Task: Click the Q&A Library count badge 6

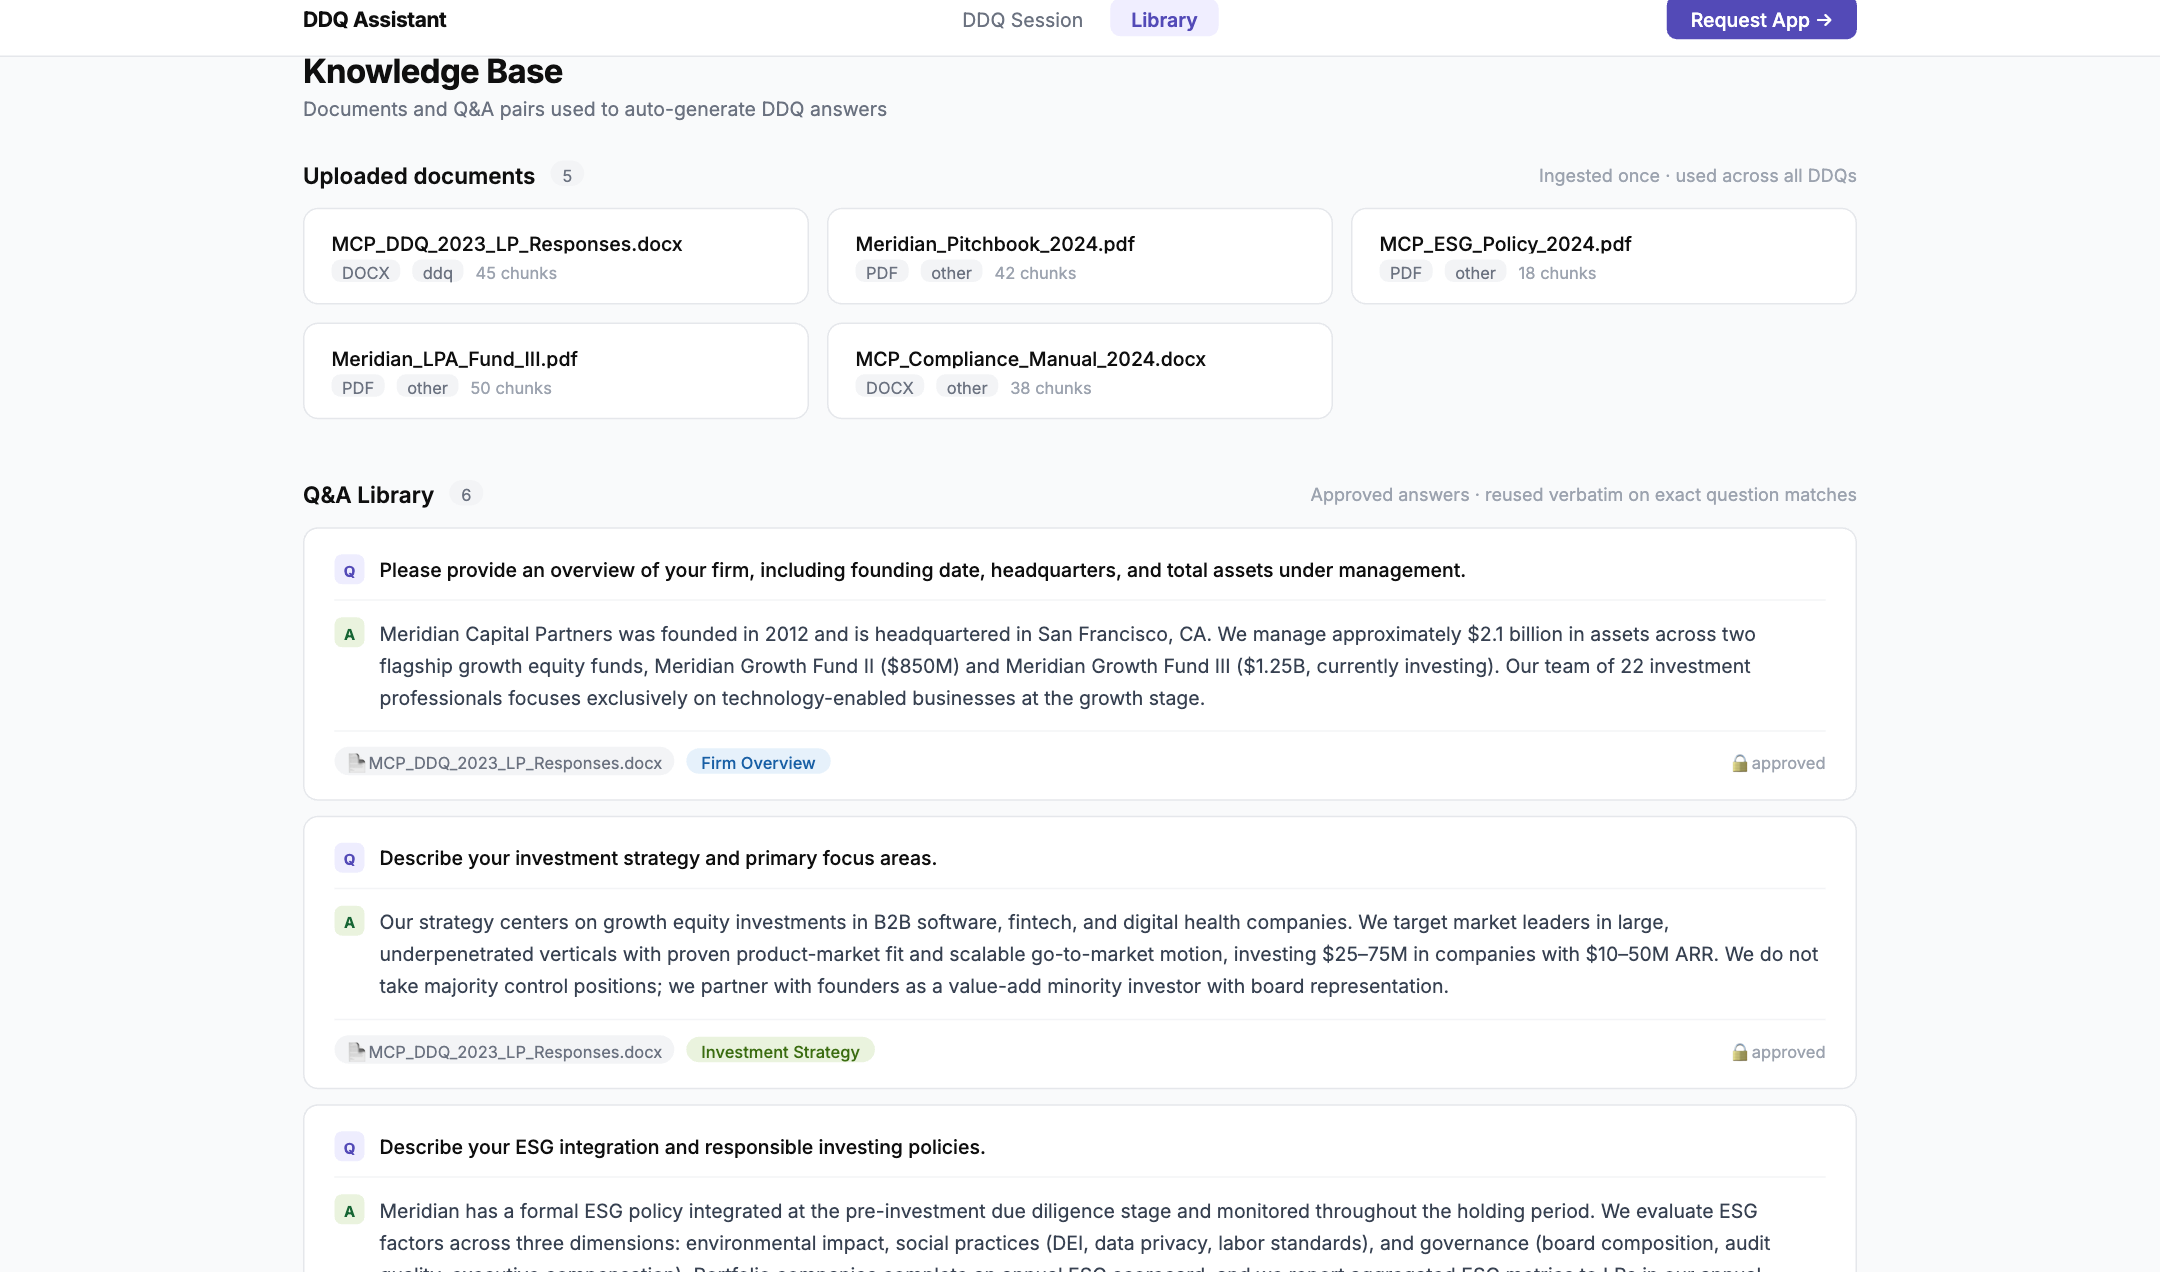Action: coord(466,495)
